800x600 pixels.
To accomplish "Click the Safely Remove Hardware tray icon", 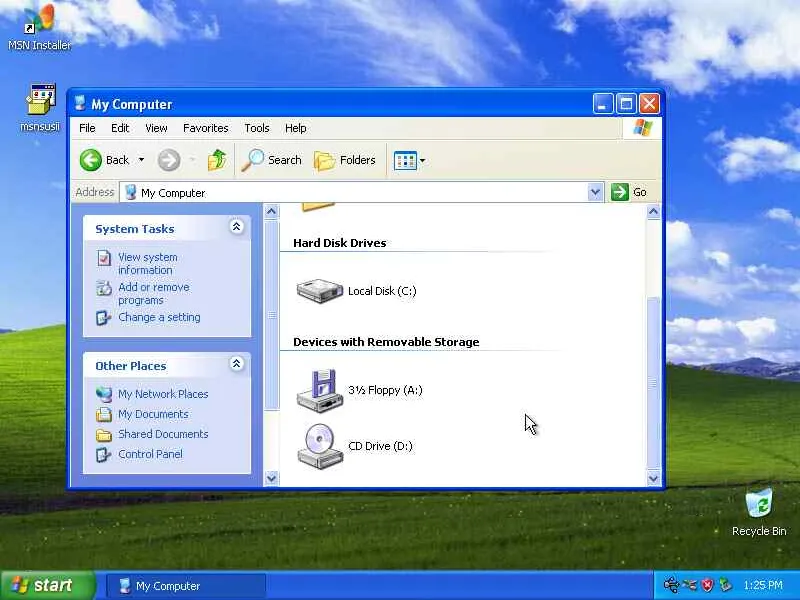I will pos(725,585).
